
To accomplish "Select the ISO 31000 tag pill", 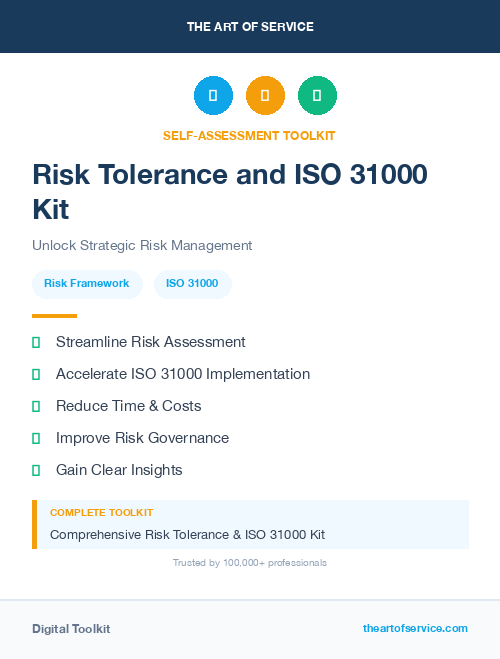I will [x=192, y=284].
